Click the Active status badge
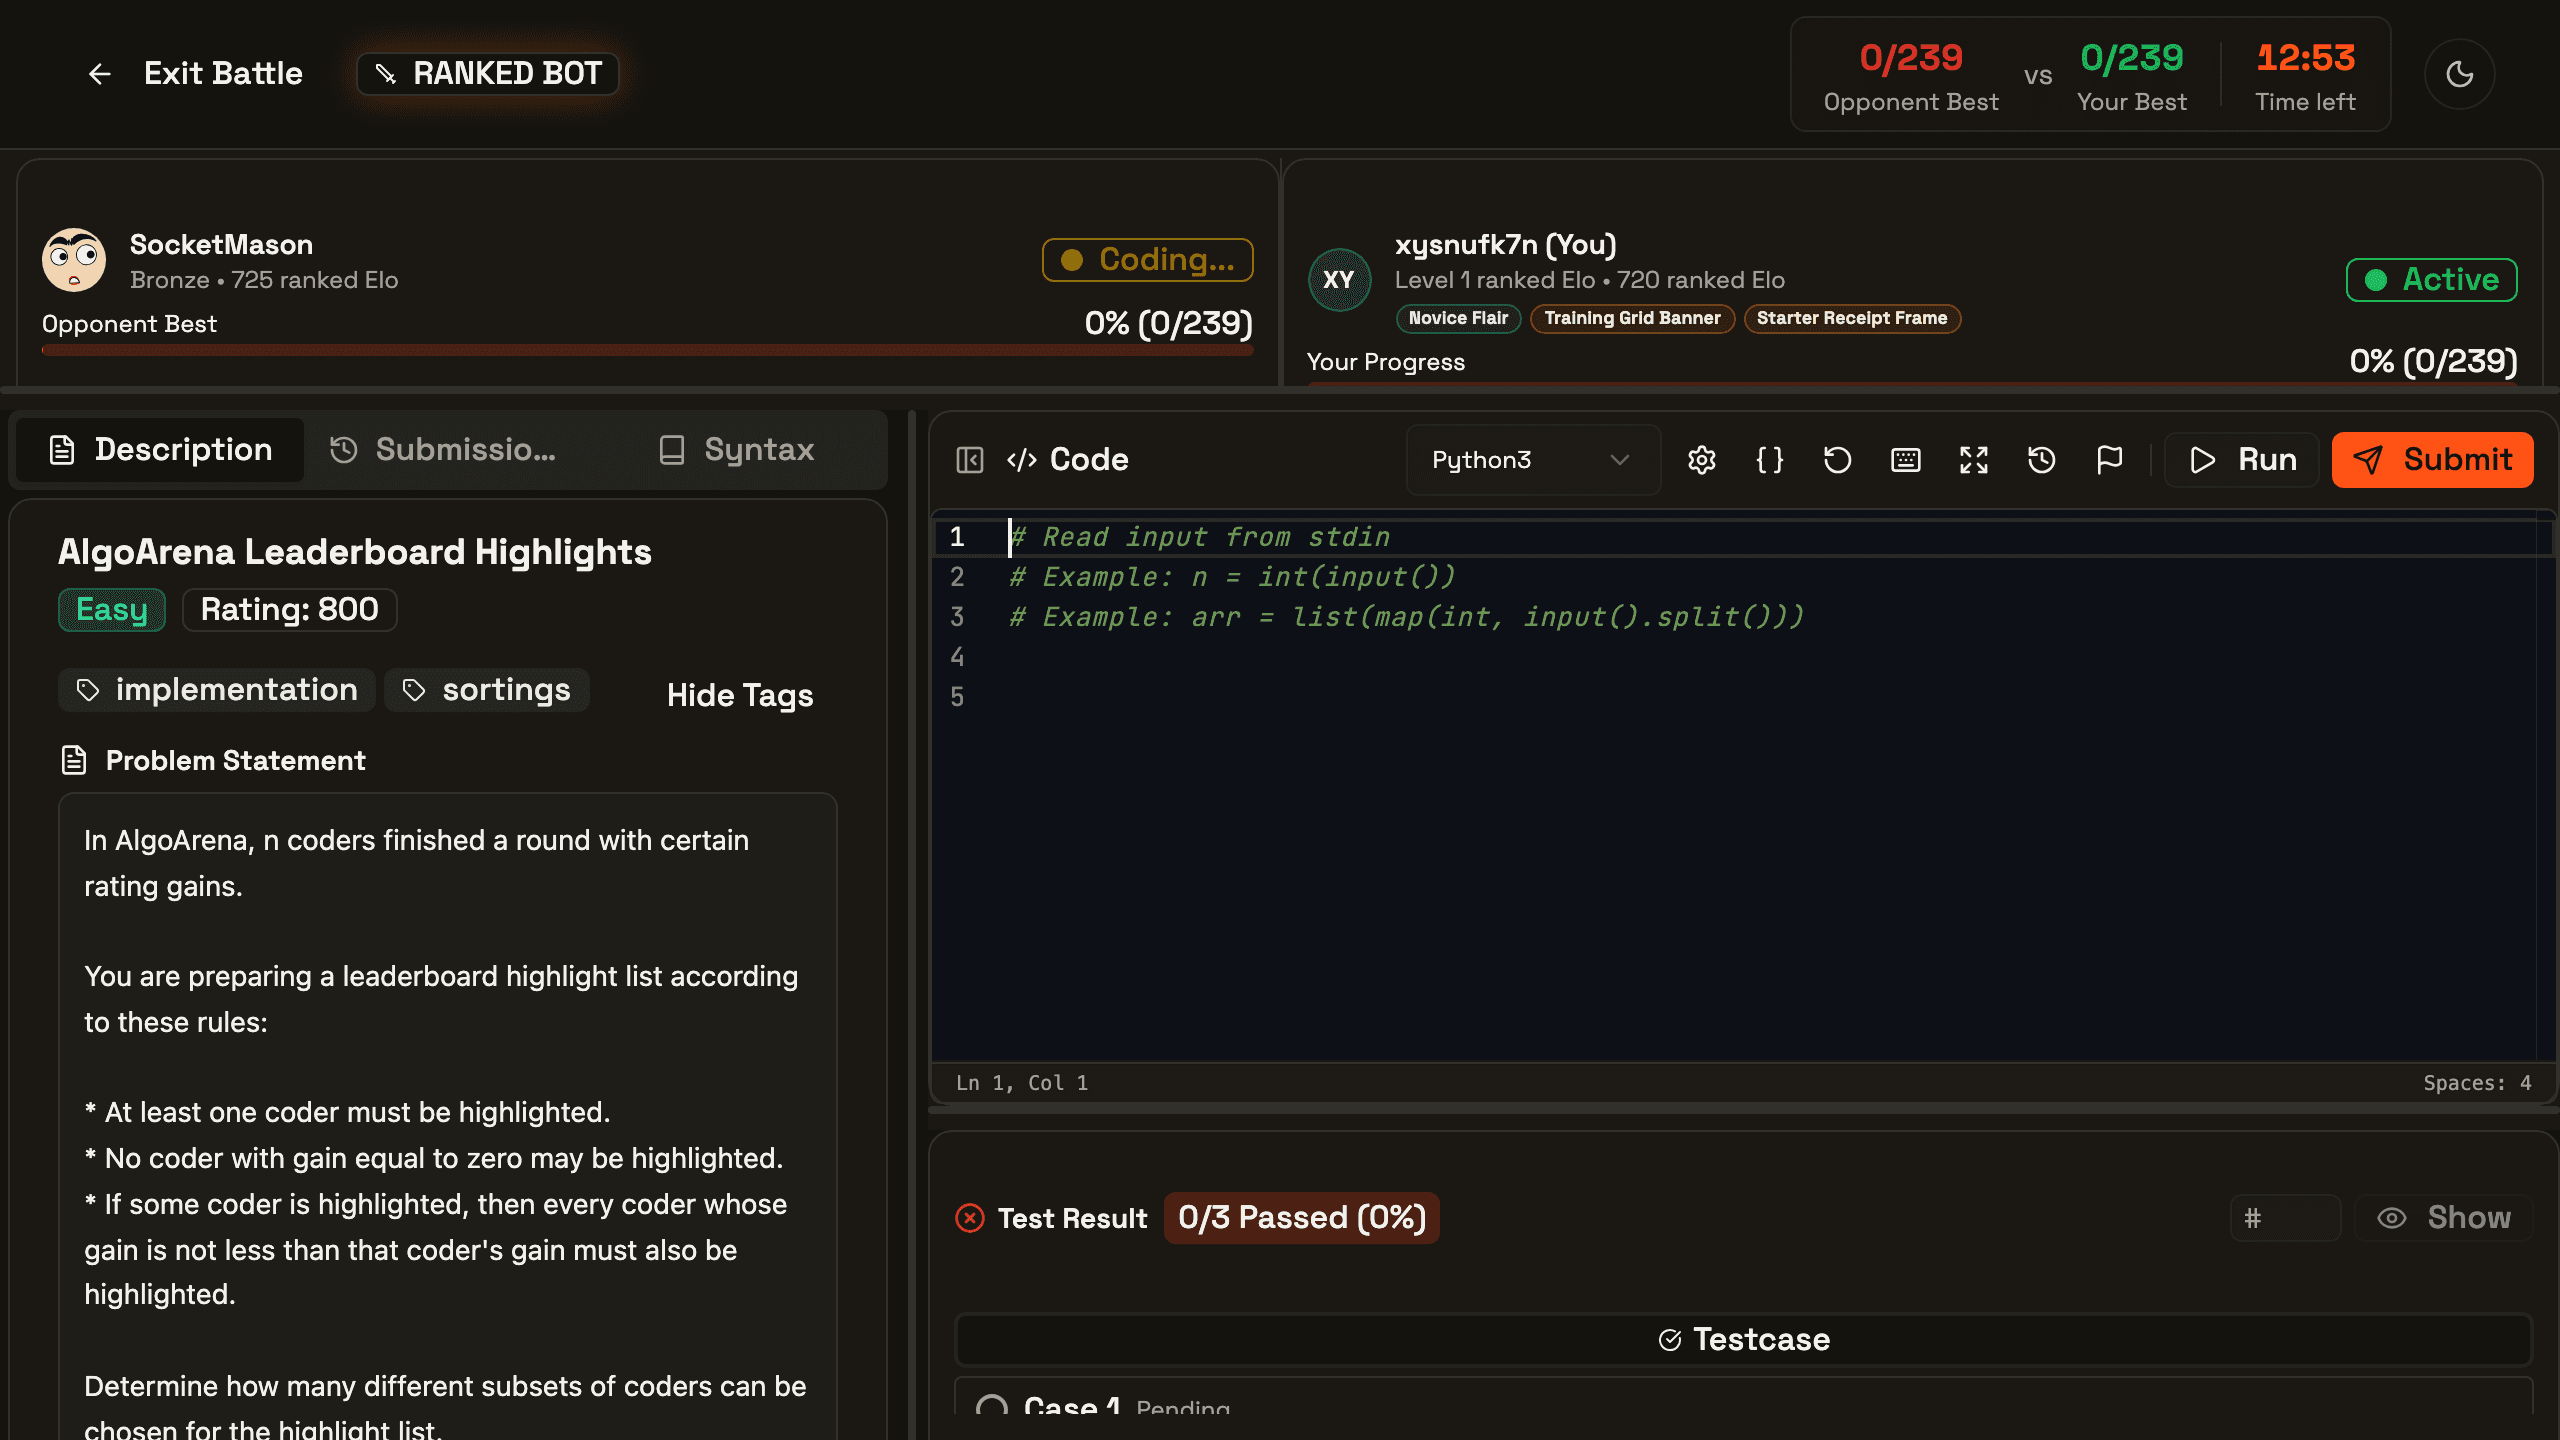Viewport: 2560px width, 1440px height. (2431, 280)
